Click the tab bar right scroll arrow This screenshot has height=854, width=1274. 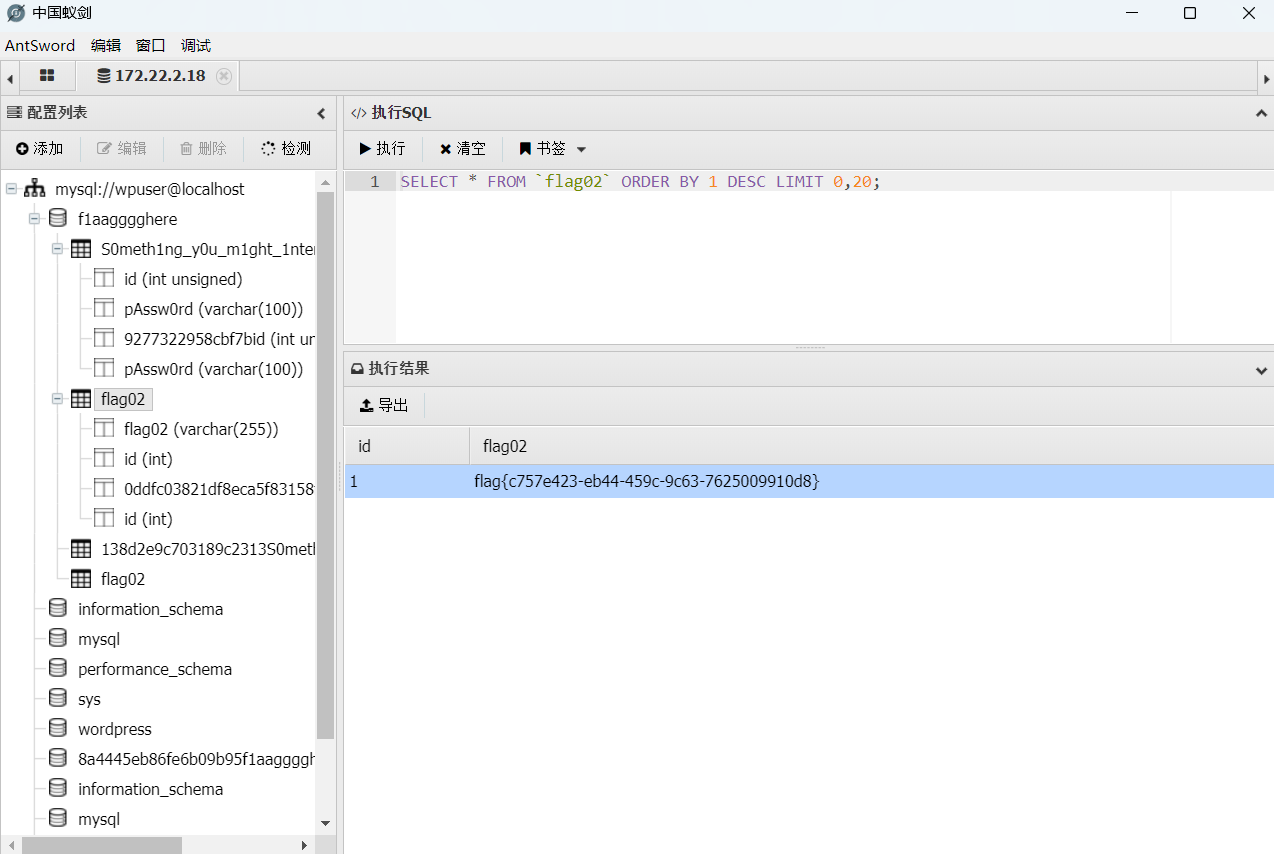(x=1266, y=78)
